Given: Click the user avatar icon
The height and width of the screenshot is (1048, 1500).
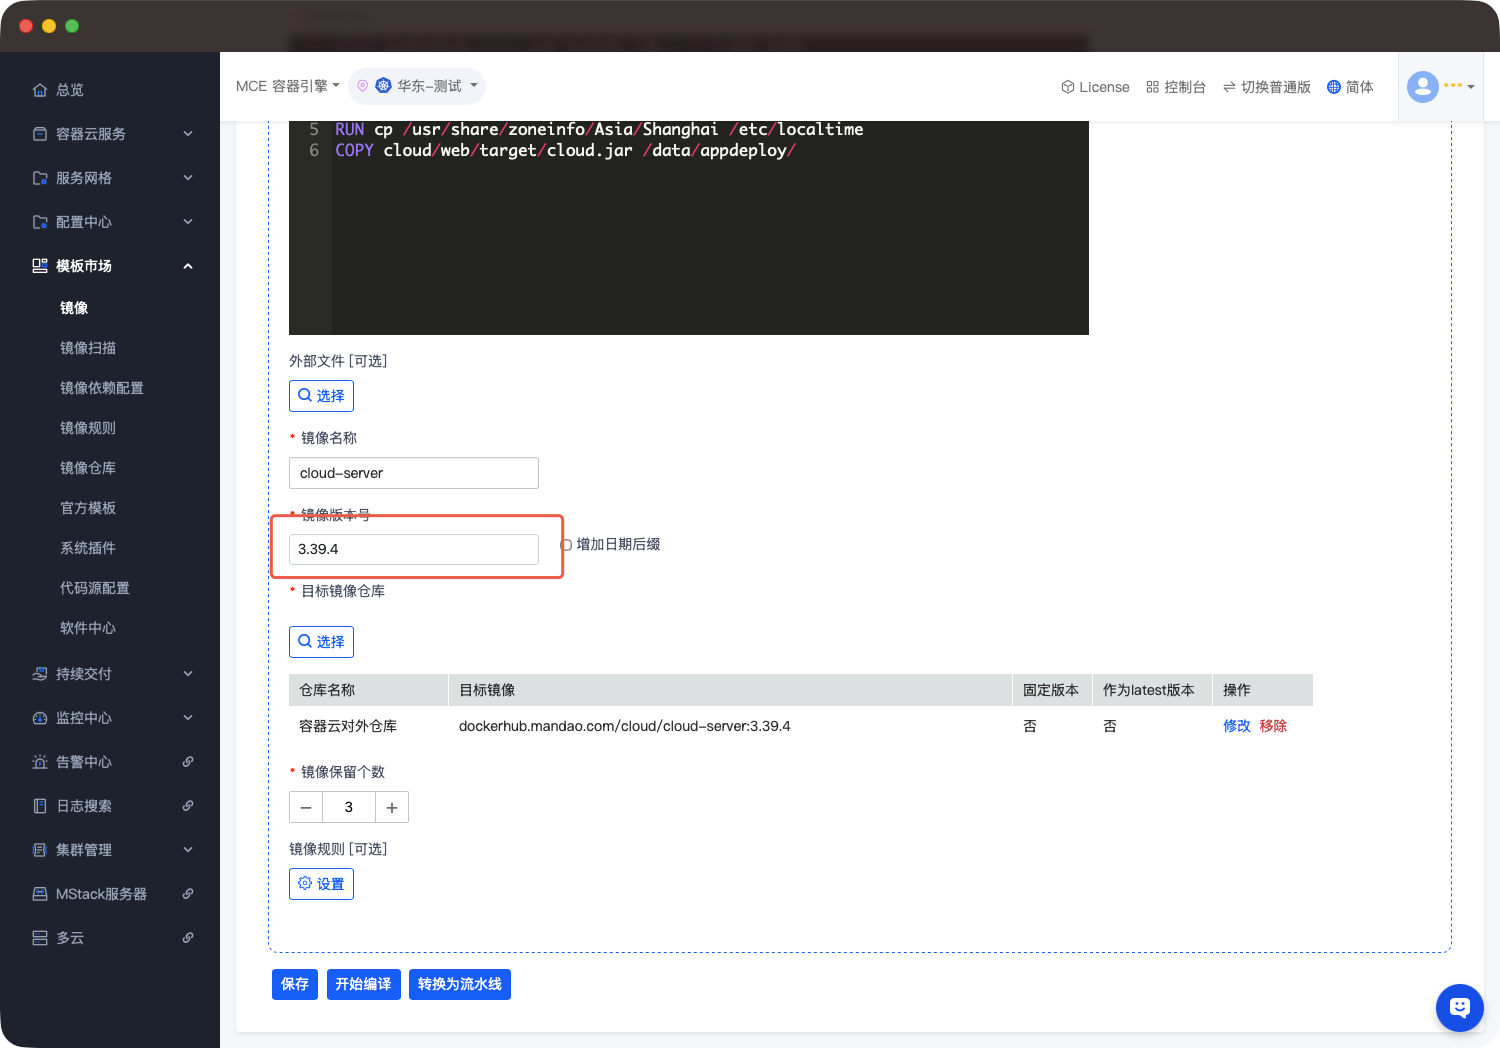Looking at the screenshot, I should point(1422,87).
